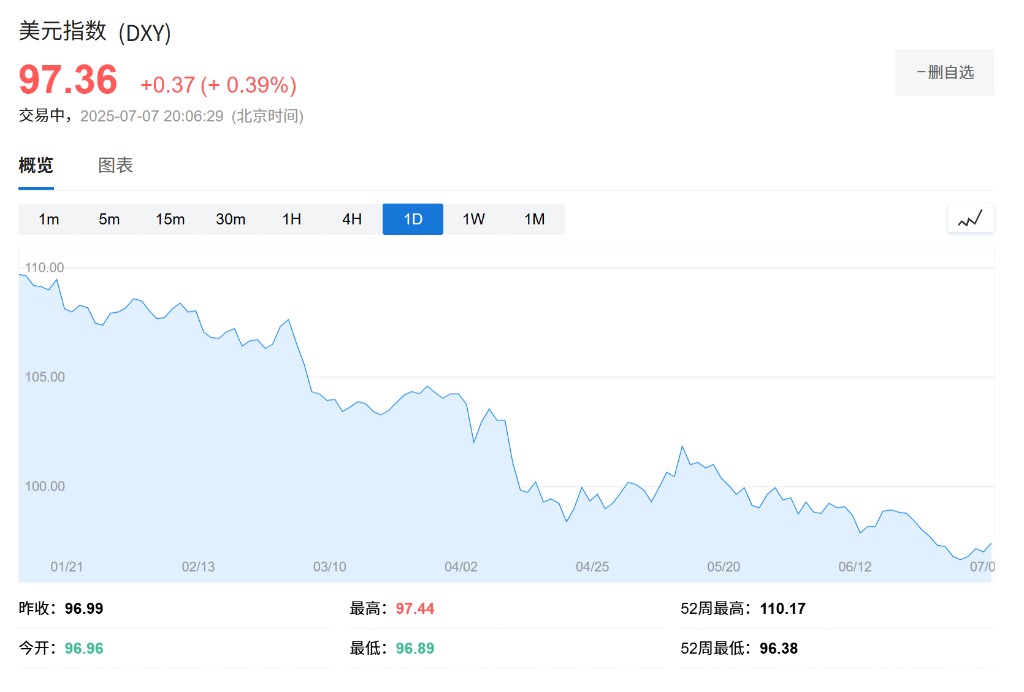Viewport: 1024px width, 692px height.
Task: Switch to the 概览 tab
Action: point(36,166)
